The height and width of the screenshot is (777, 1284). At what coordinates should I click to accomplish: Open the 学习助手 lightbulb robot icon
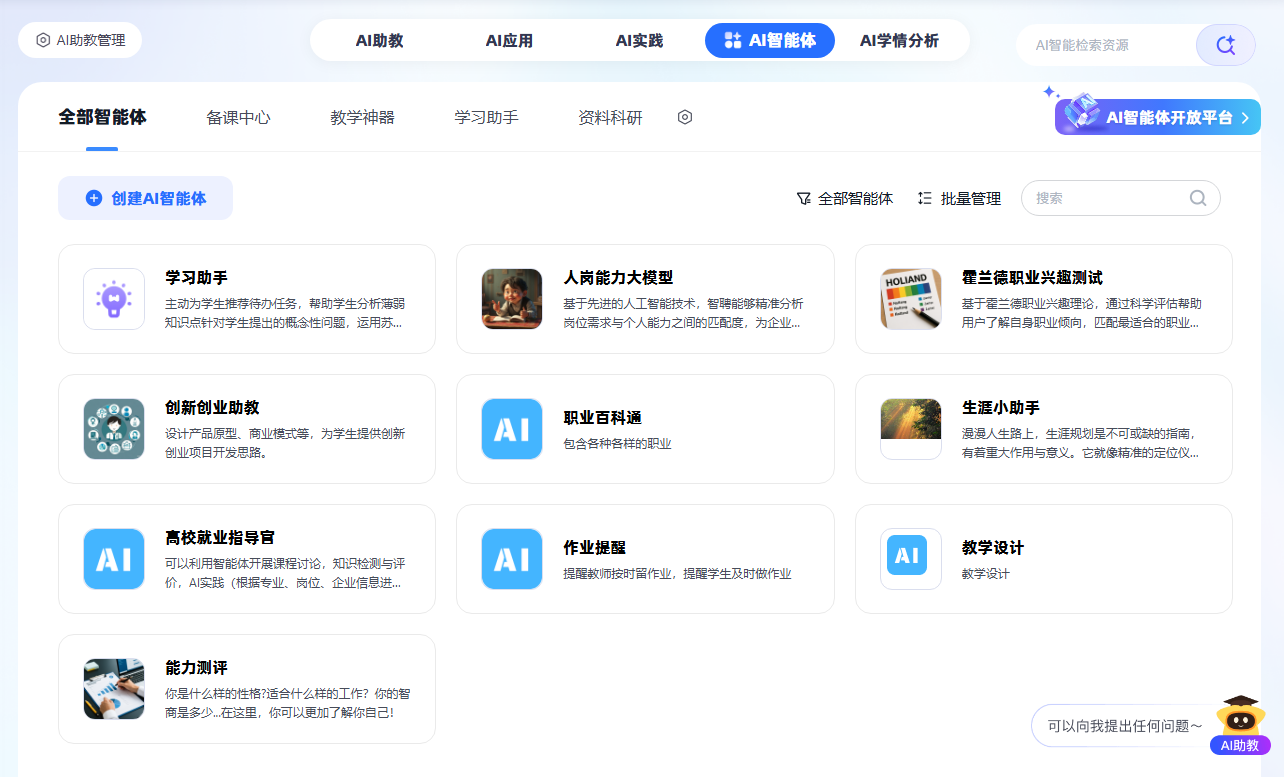click(x=114, y=299)
